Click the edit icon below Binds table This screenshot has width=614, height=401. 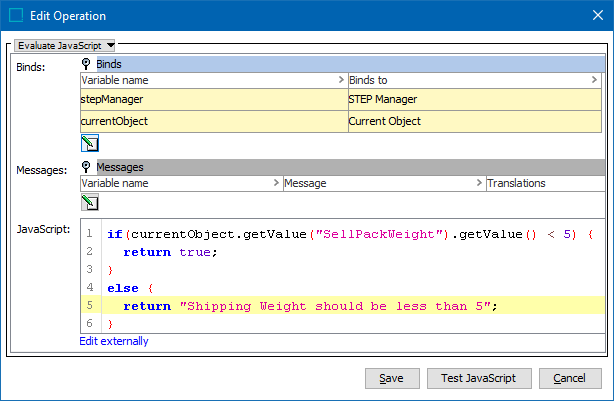click(x=89, y=142)
